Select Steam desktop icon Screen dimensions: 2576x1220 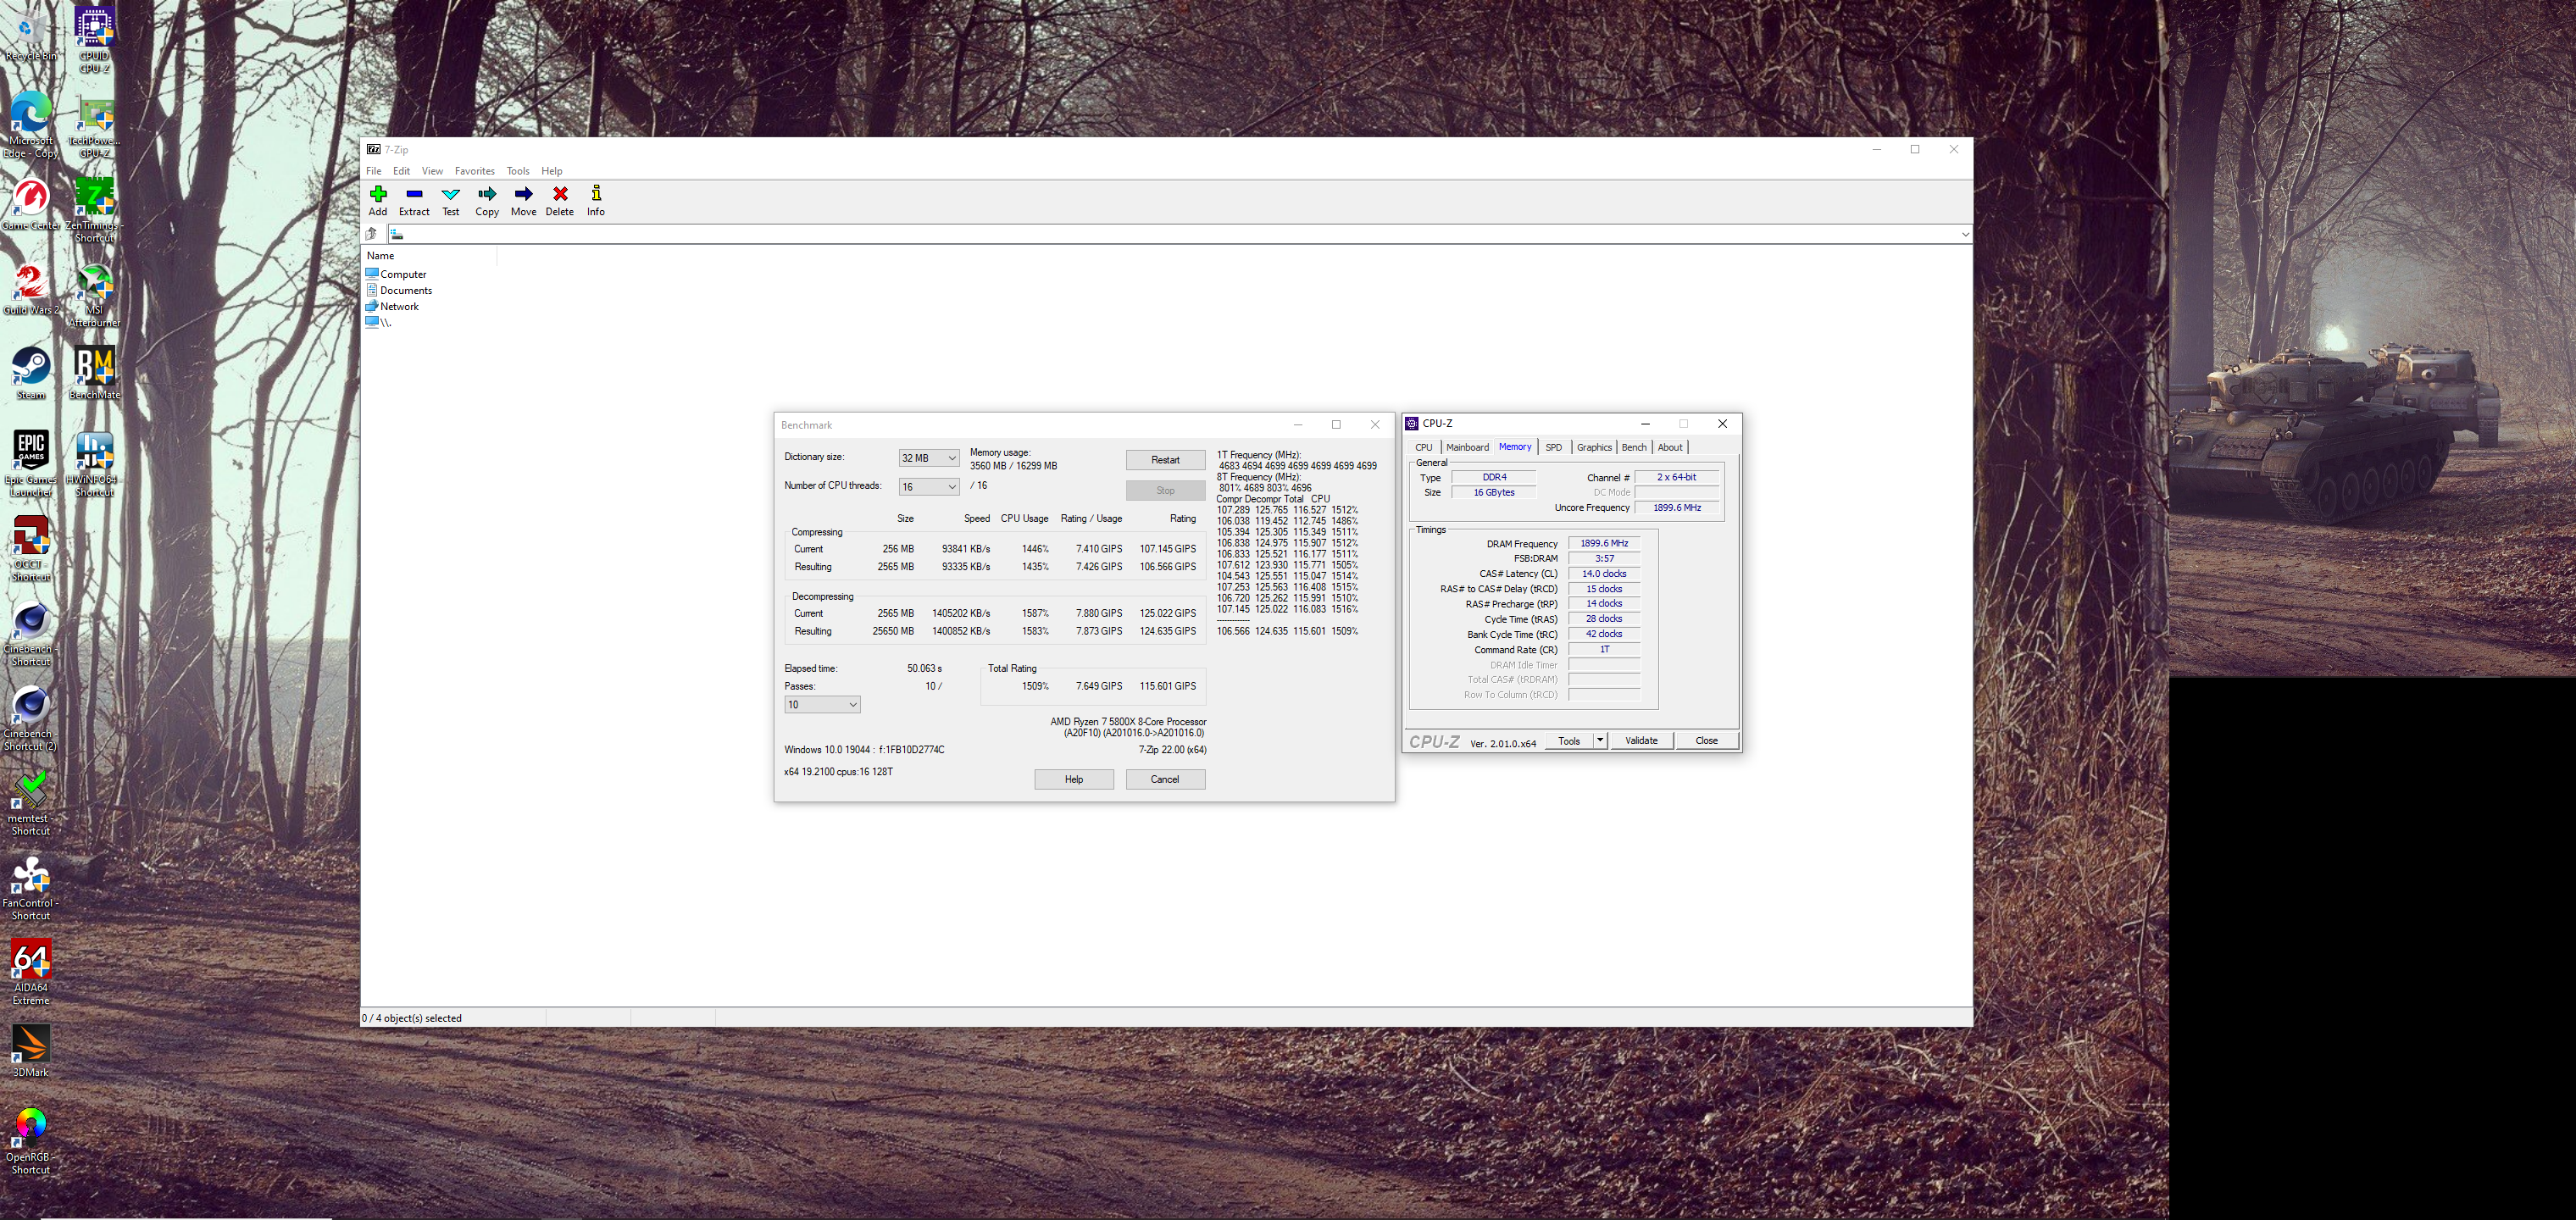tap(31, 374)
